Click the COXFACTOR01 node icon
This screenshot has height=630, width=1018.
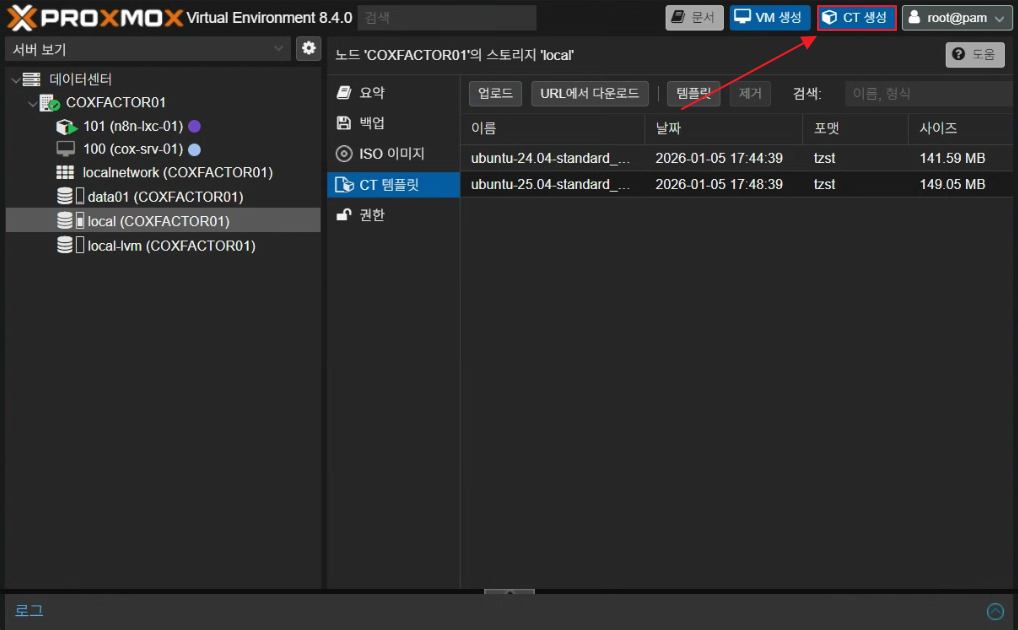coord(49,103)
